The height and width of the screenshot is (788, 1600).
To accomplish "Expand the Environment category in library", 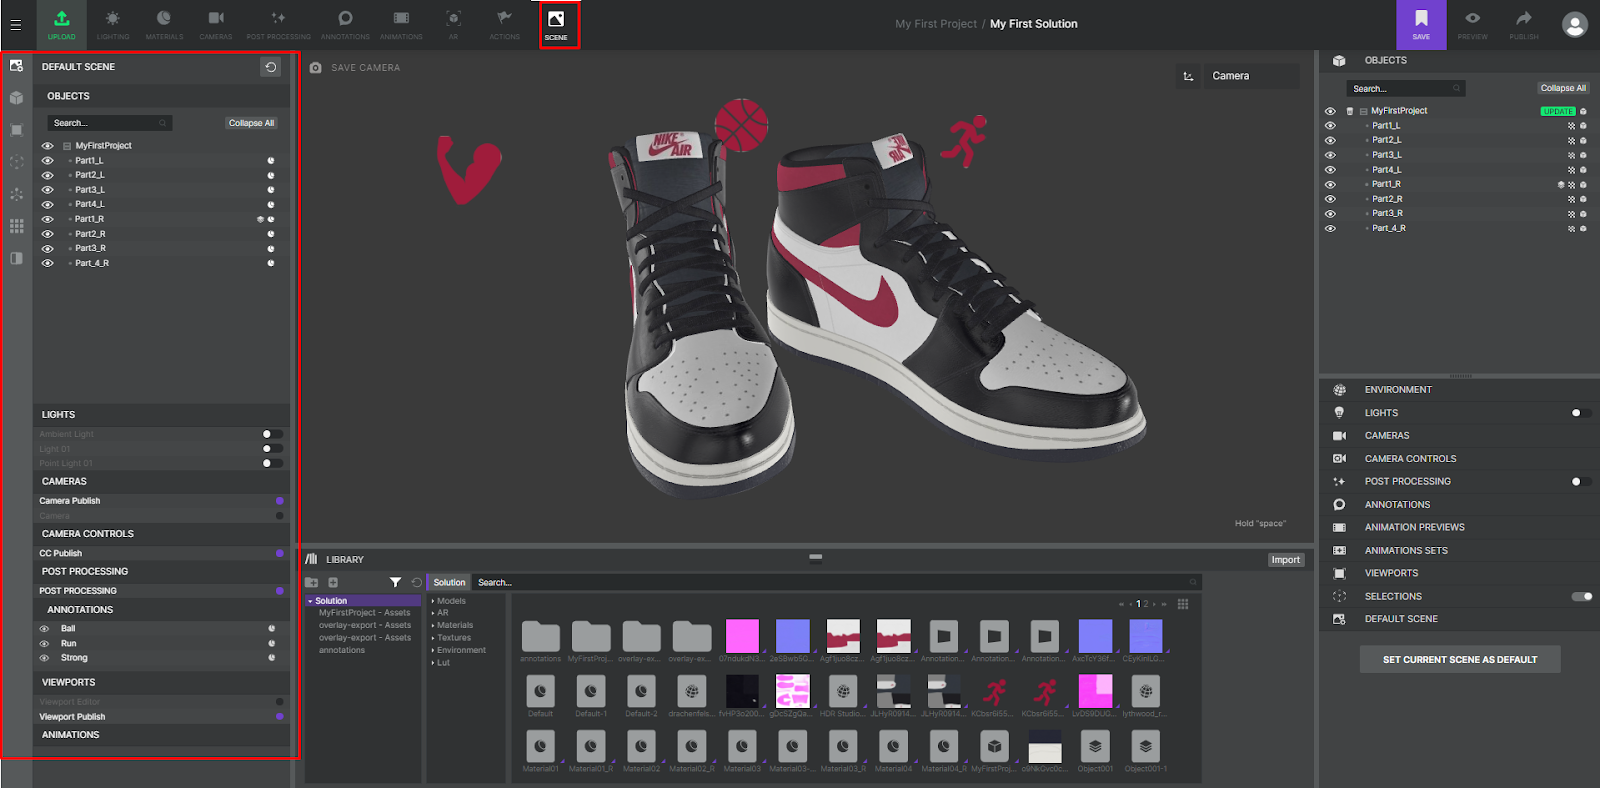I will (x=460, y=650).
